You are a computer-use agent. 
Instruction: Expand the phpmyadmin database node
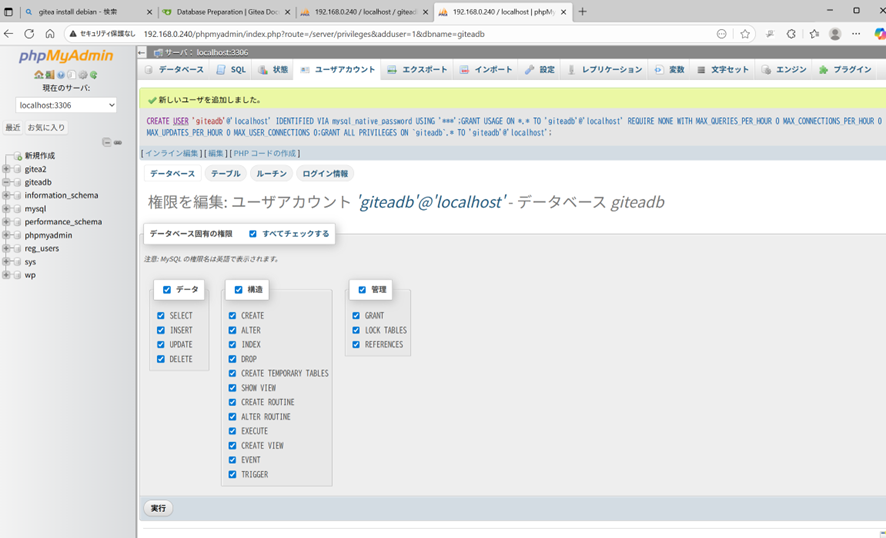point(6,235)
